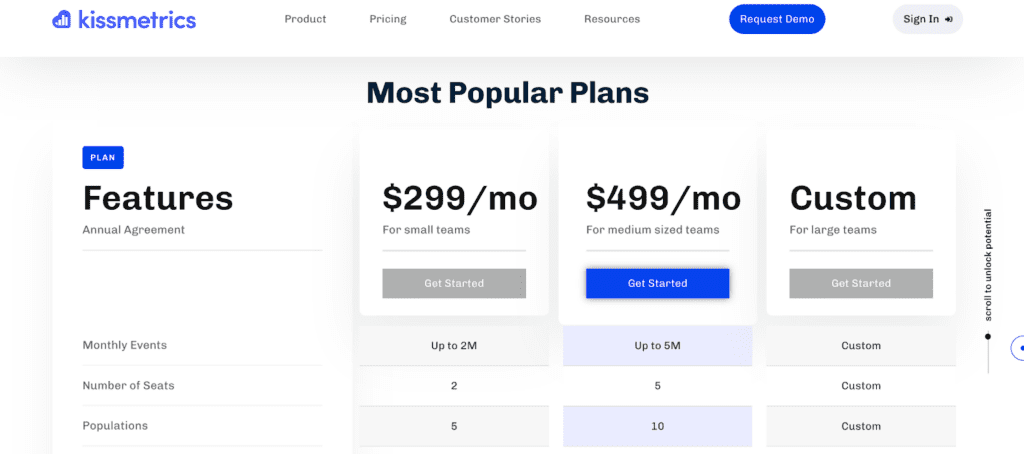Open the Resources menu
The image size is (1024, 454).
click(612, 19)
